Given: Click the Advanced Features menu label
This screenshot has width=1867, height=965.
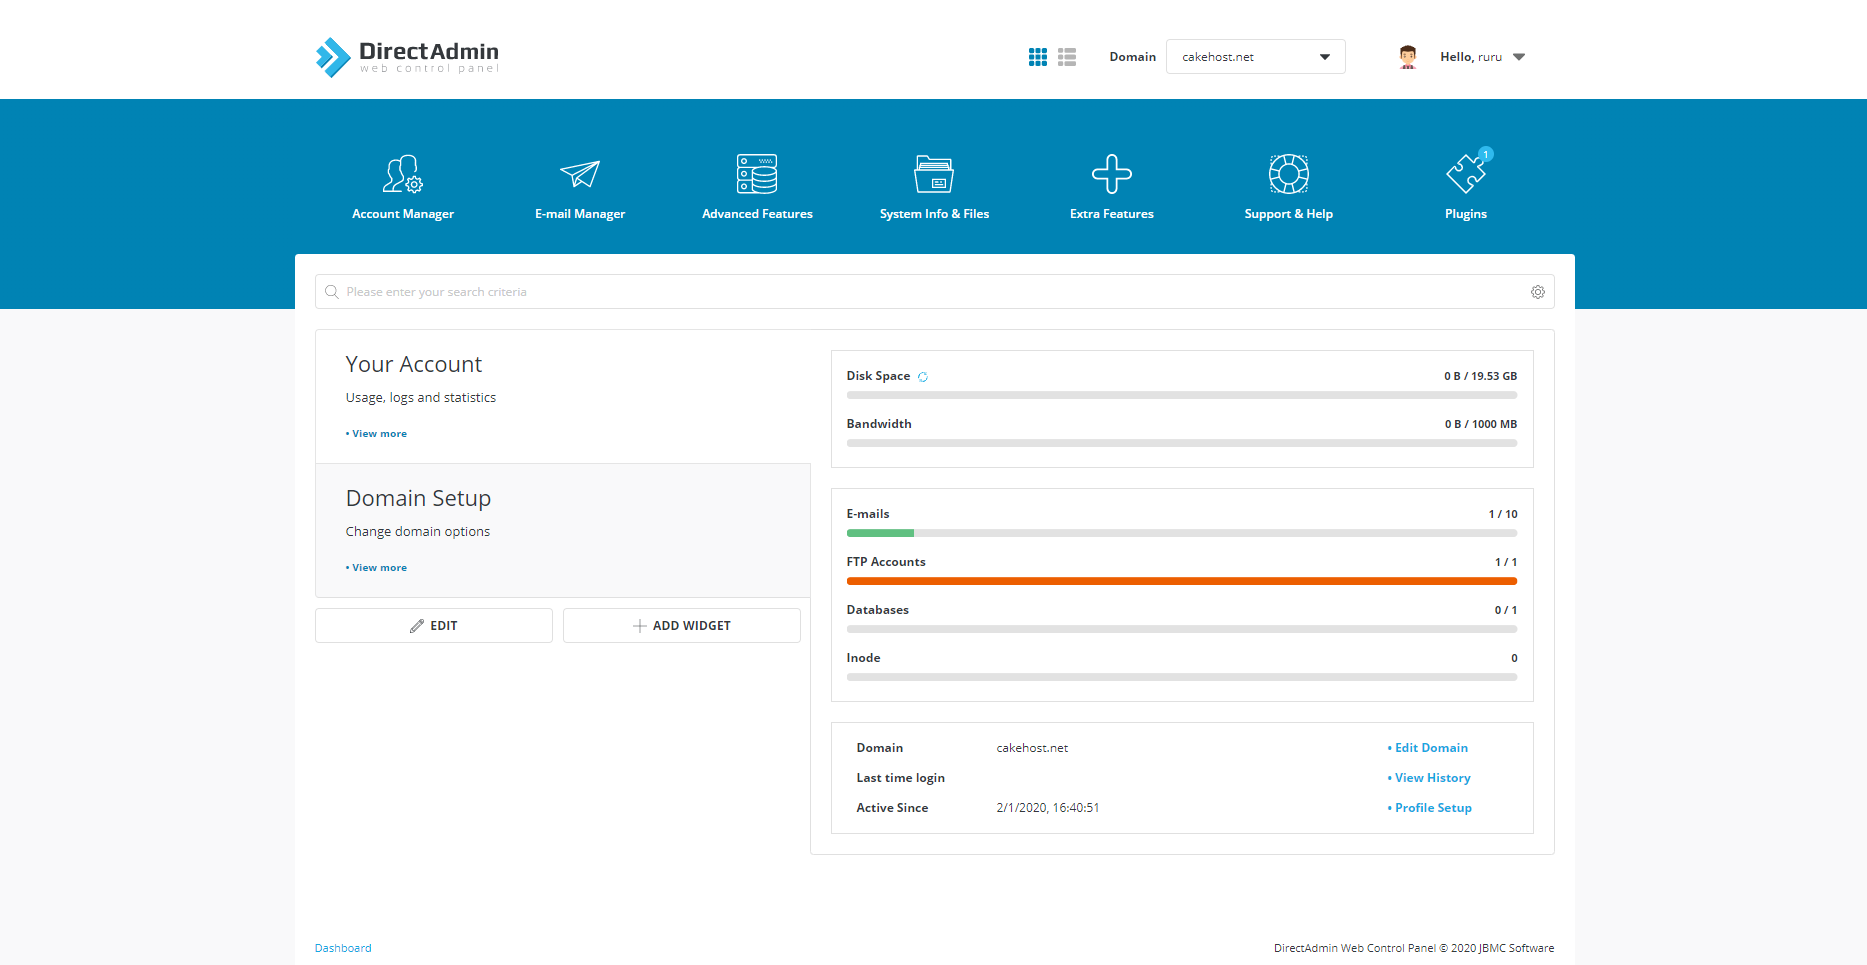Looking at the screenshot, I should click(x=757, y=214).
